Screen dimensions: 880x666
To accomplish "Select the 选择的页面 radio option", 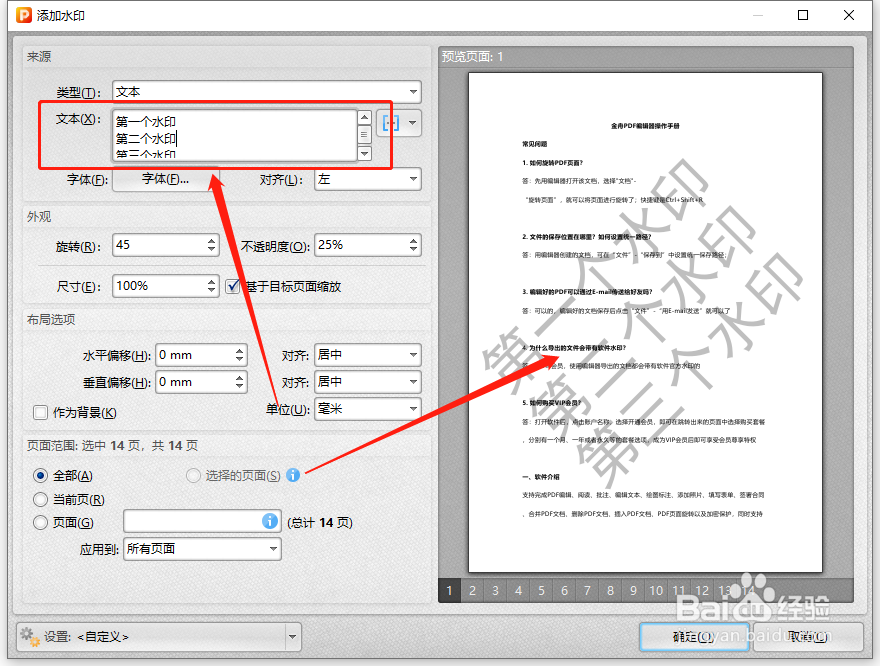I will tap(193, 476).
